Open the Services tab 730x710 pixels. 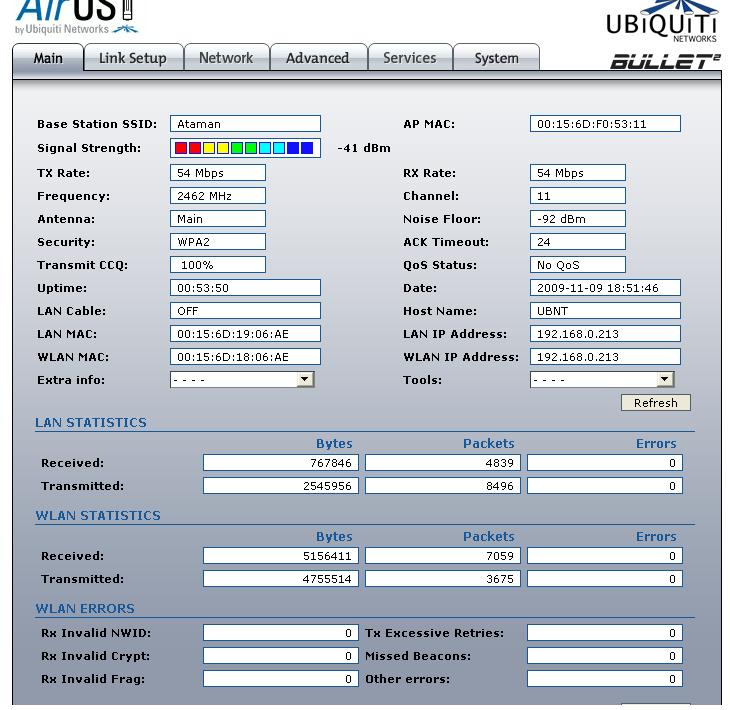[x=410, y=58]
